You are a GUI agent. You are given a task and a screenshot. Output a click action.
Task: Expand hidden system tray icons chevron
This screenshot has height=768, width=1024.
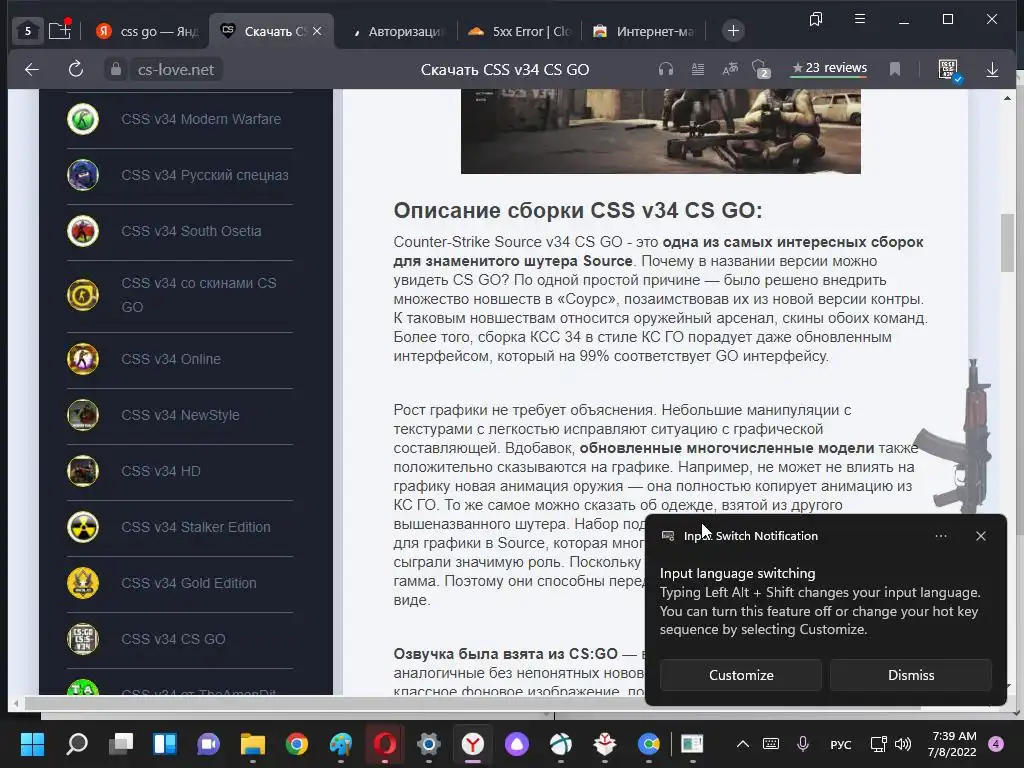[743, 744]
